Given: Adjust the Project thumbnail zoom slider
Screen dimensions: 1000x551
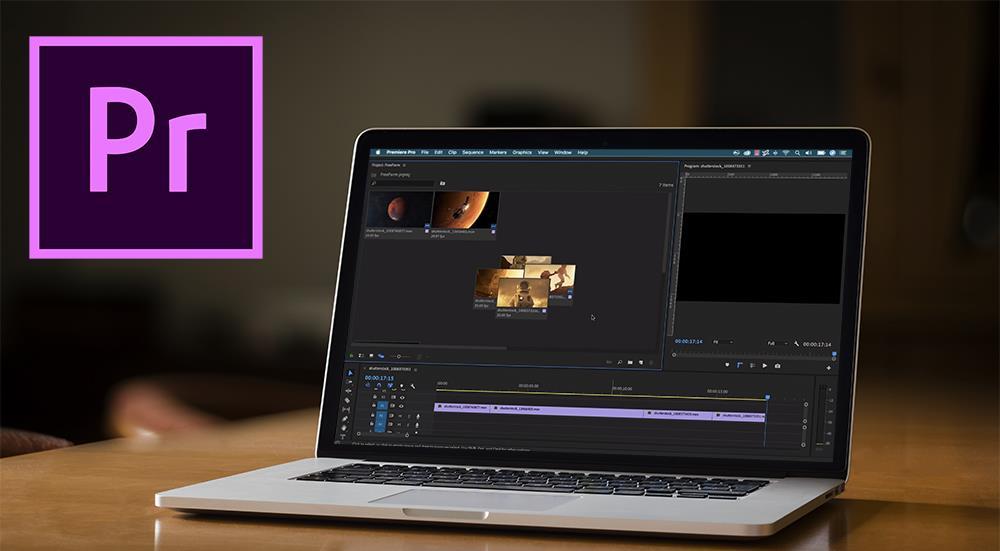Looking at the screenshot, I should (x=399, y=356).
